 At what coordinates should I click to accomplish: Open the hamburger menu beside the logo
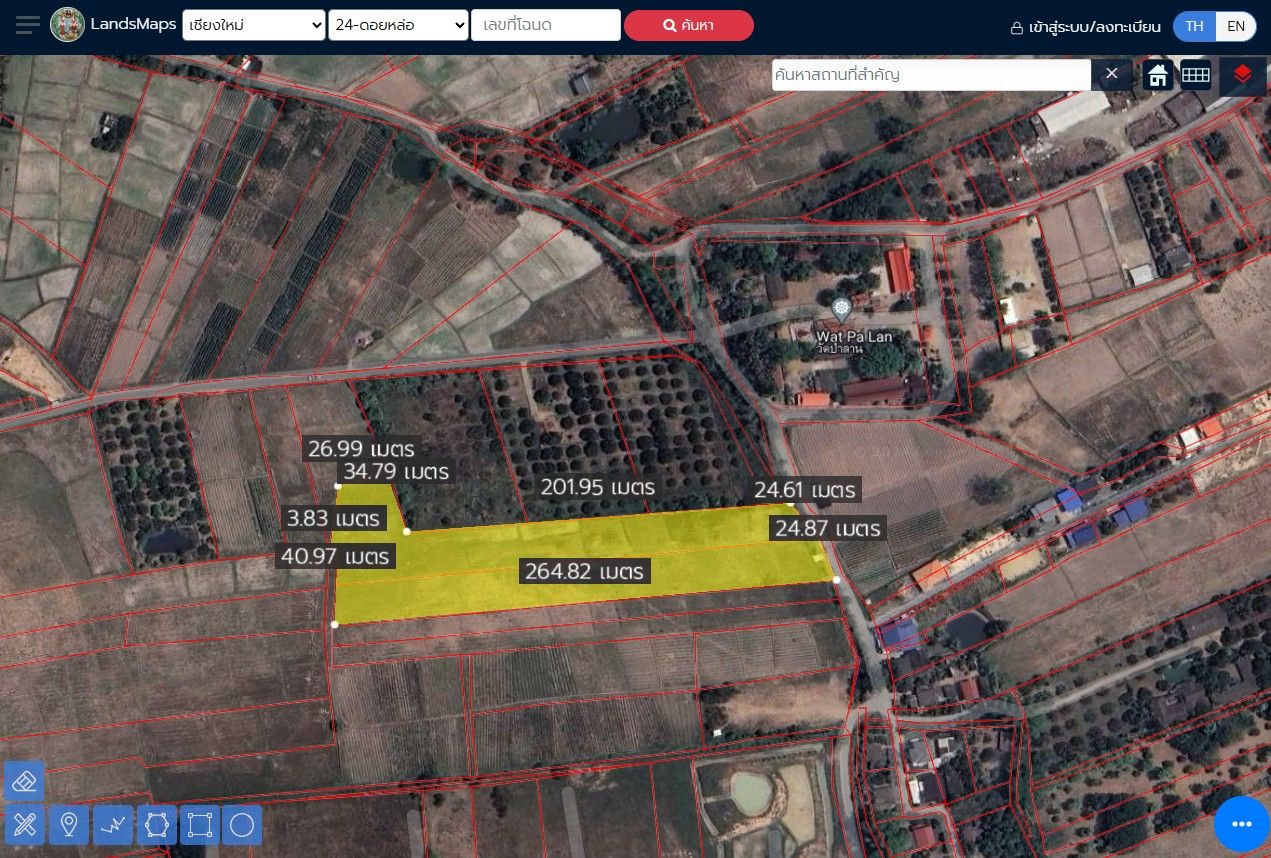click(x=28, y=25)
